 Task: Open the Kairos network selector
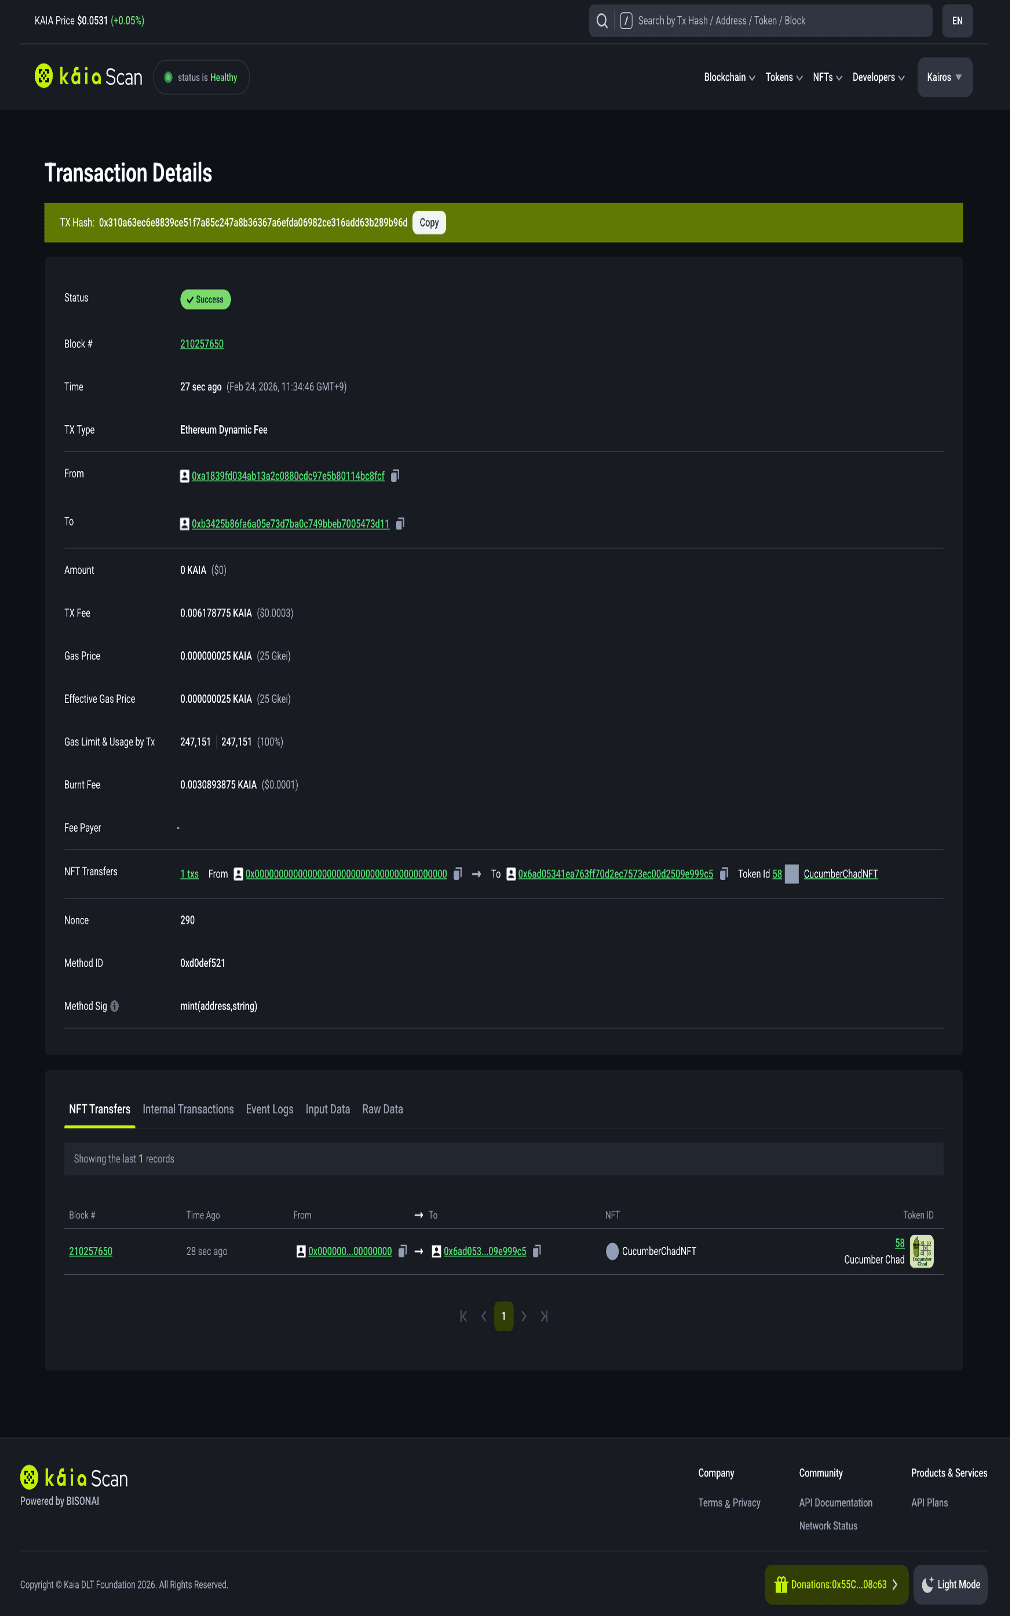944,78
